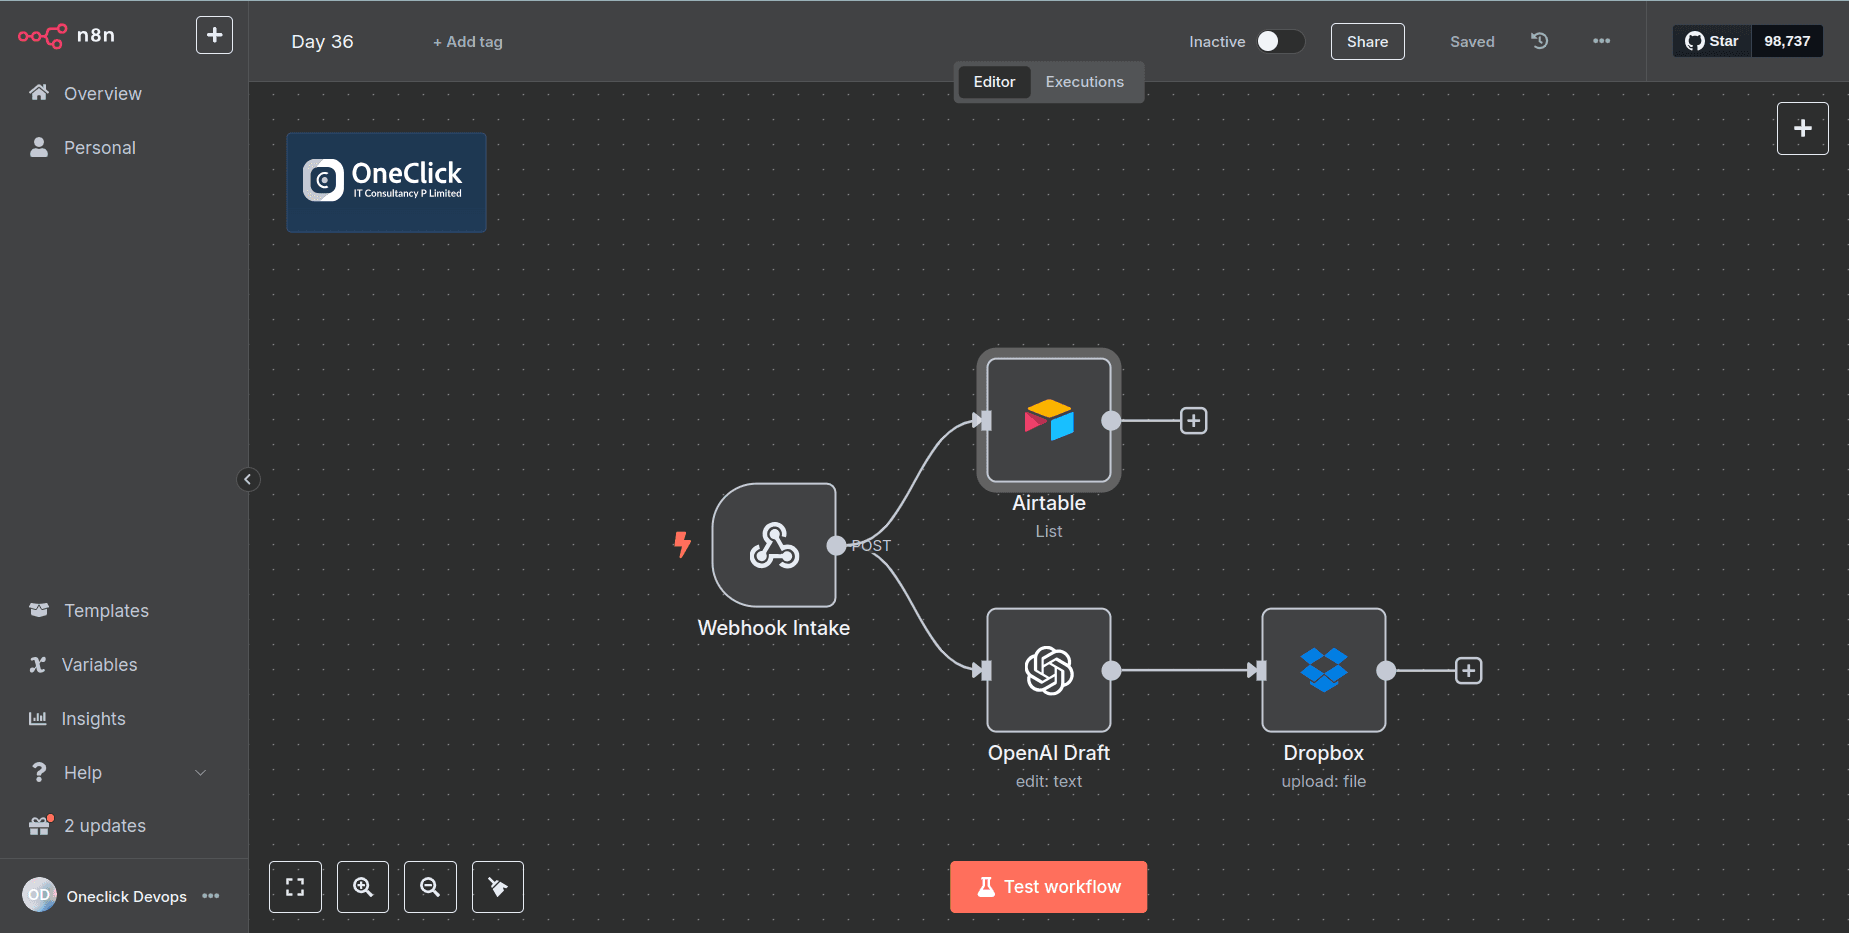Click the GitHub Star button

[x=1712, y=41]
